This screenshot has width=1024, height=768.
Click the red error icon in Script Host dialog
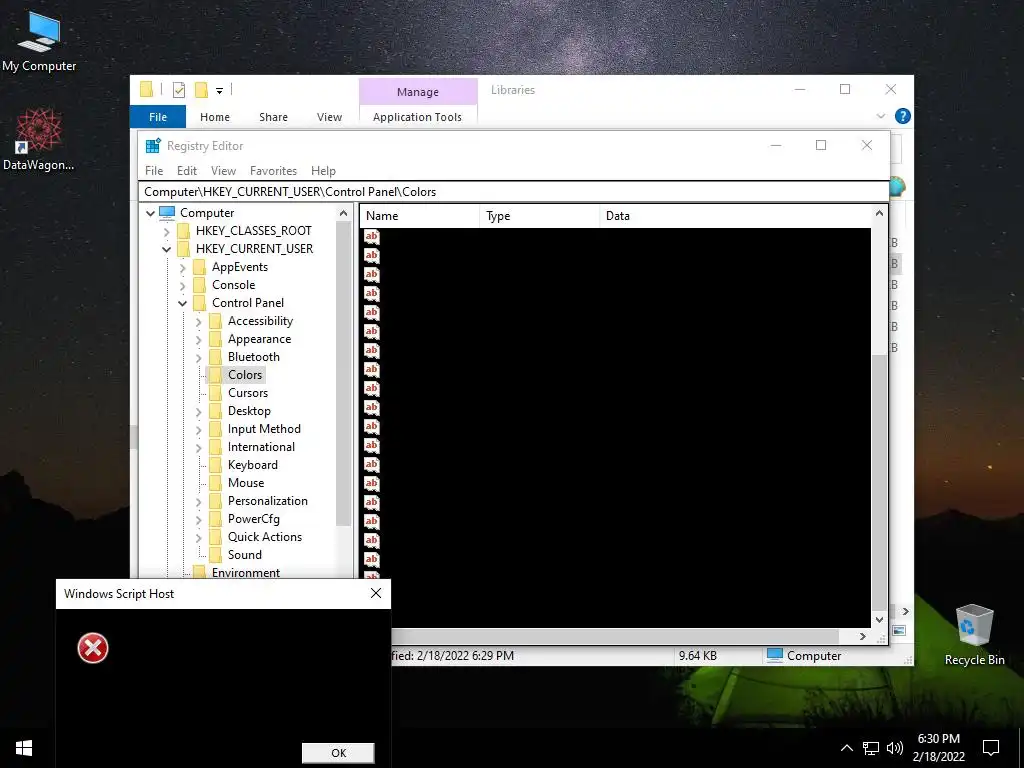[93, 648]
